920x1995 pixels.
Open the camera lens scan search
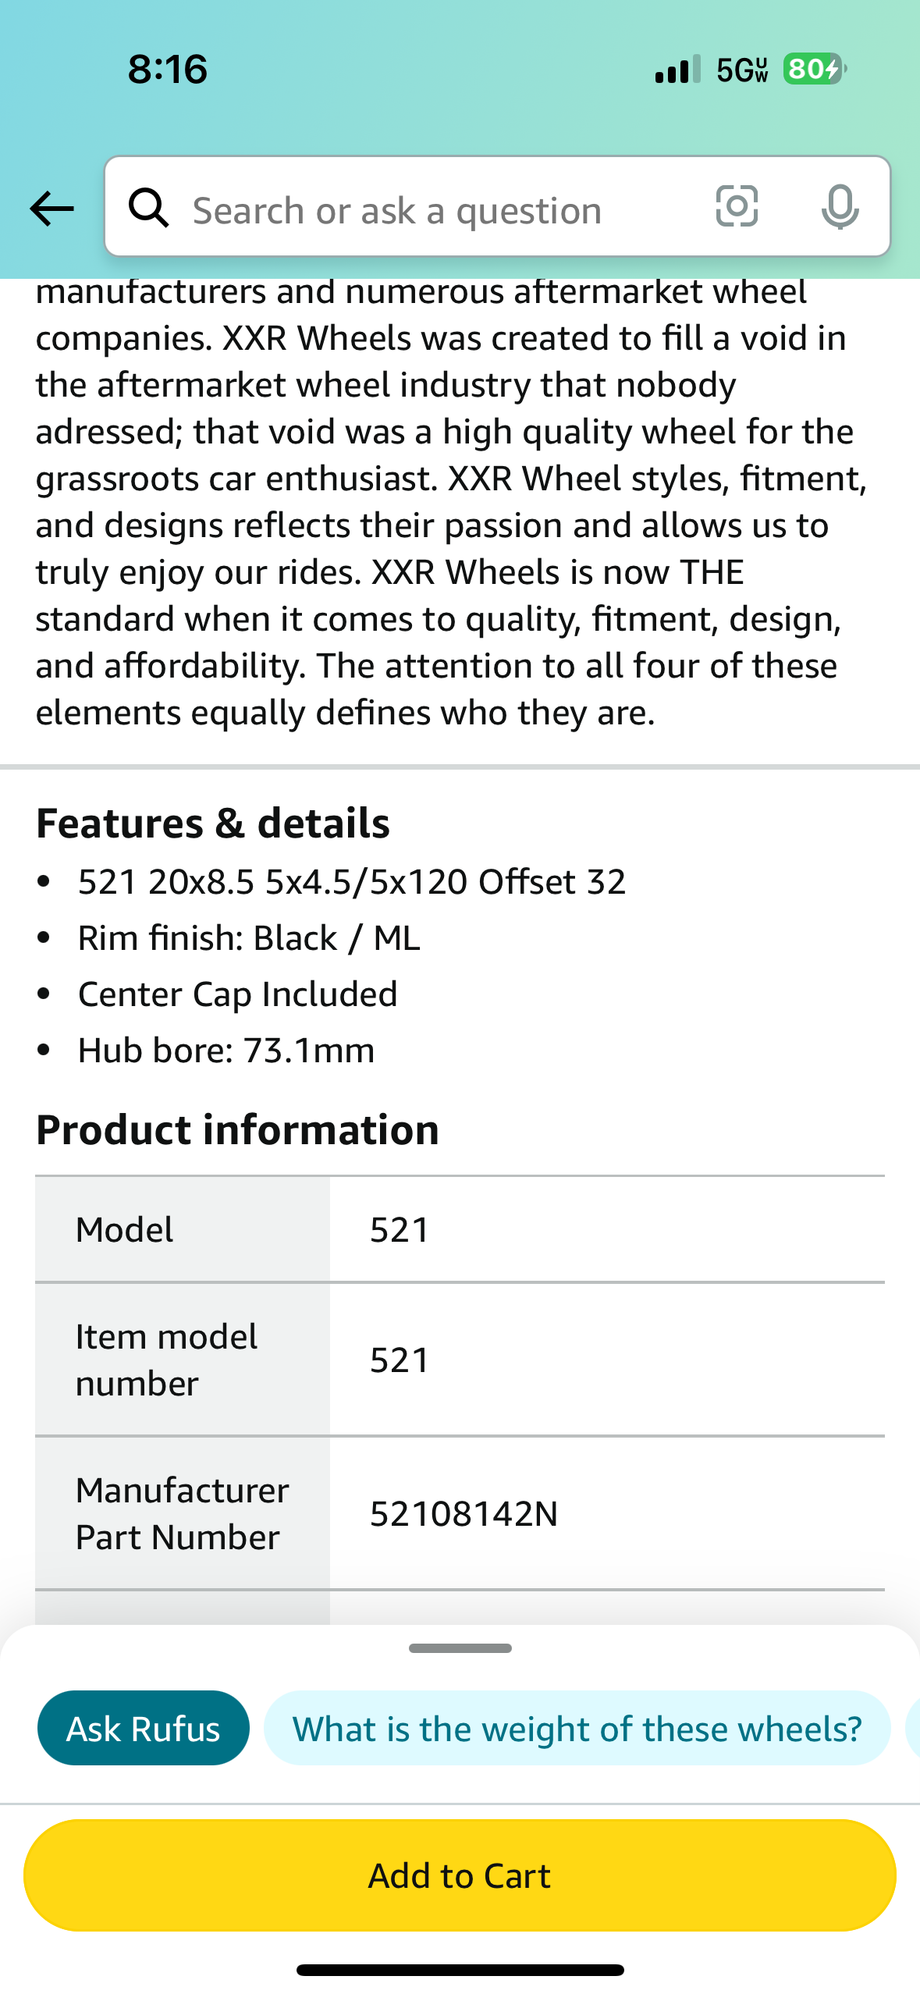(x=737, y=207)
